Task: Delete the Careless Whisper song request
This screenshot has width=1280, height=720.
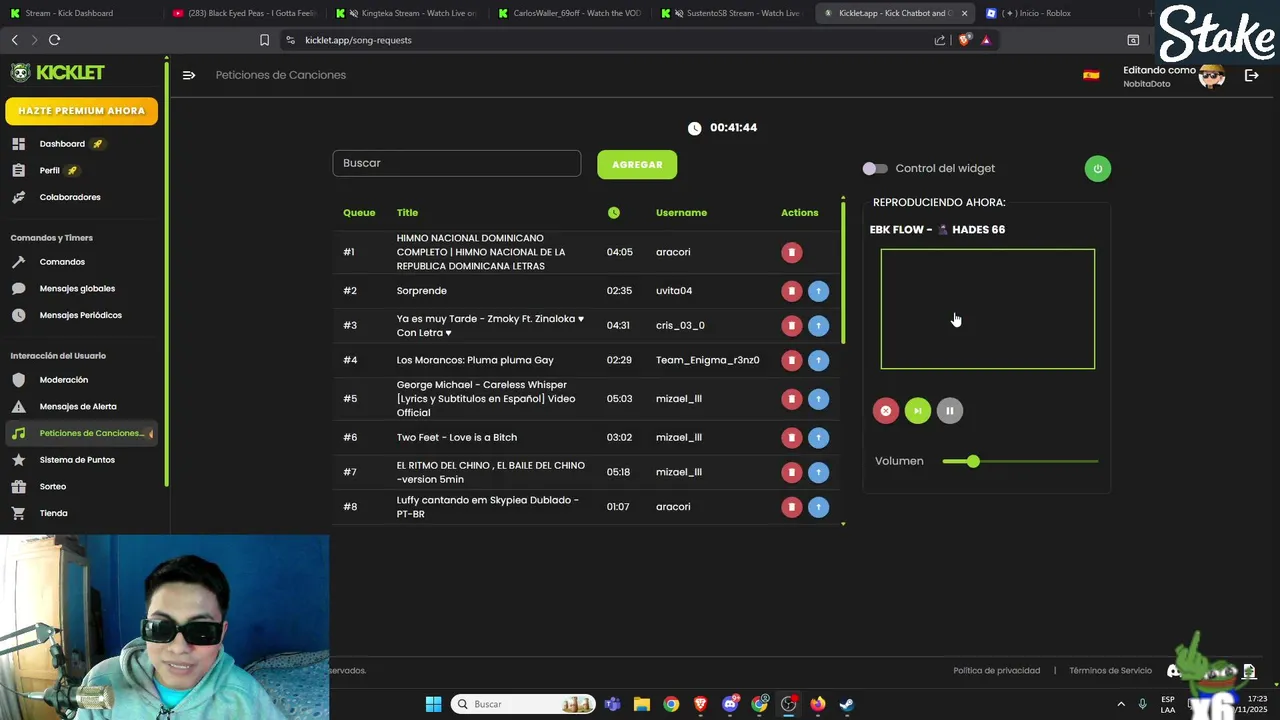Action: click(x=791, y=399)
